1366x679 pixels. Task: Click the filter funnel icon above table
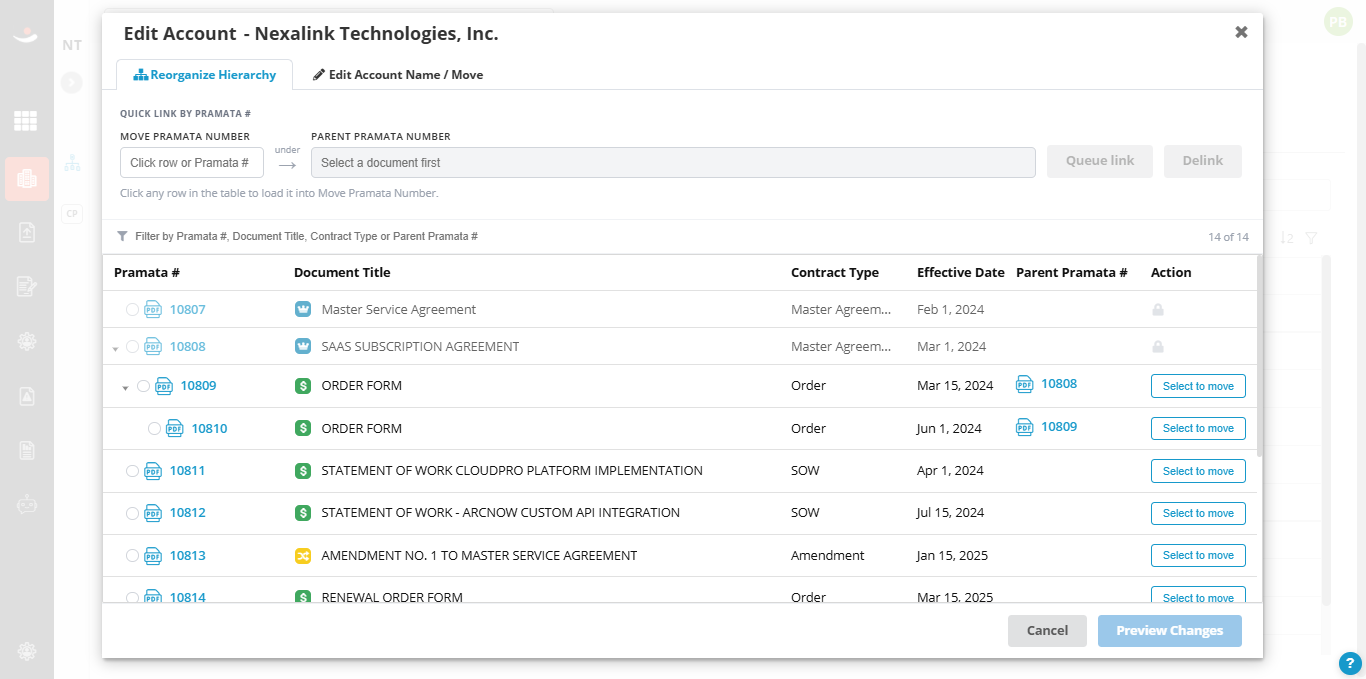(122, 237)
